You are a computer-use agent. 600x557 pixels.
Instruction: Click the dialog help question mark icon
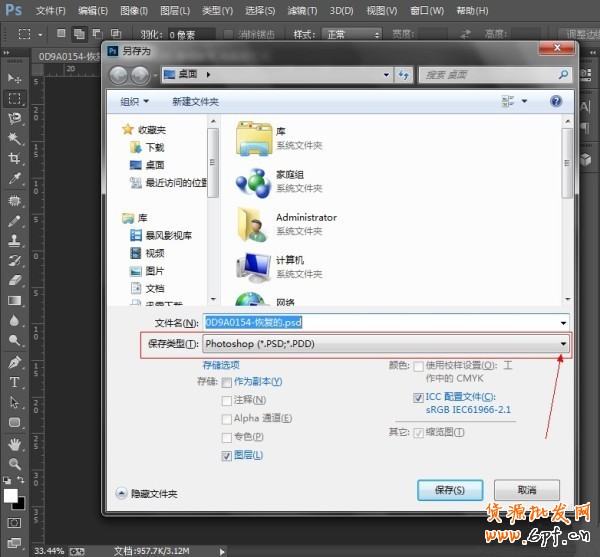pyautogui.click(x=555, y=101)
